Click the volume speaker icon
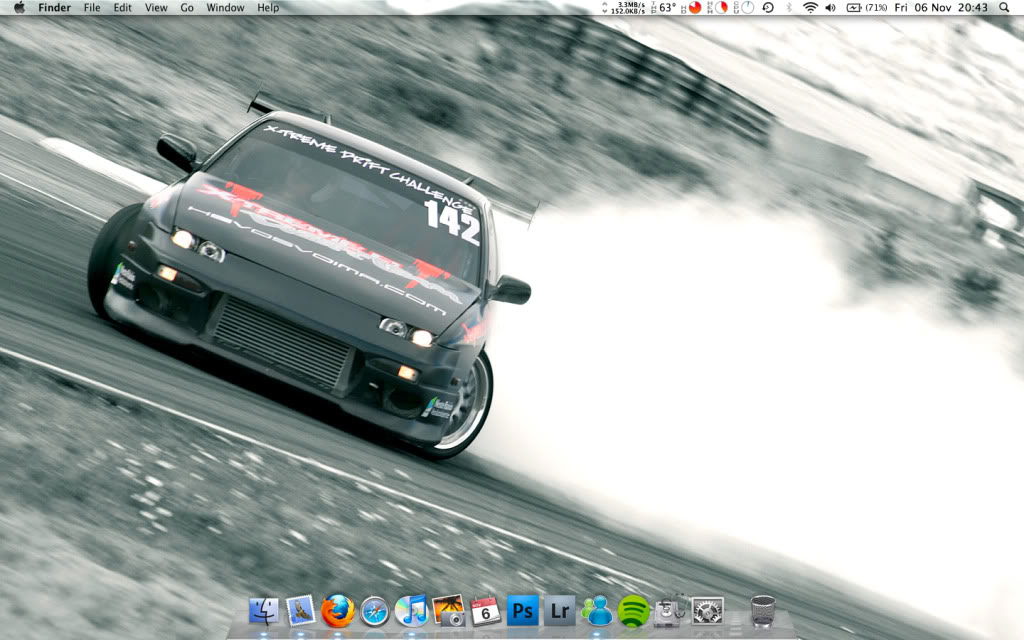The width and height of the screenshot is (1024, 640). click(831, 7)
